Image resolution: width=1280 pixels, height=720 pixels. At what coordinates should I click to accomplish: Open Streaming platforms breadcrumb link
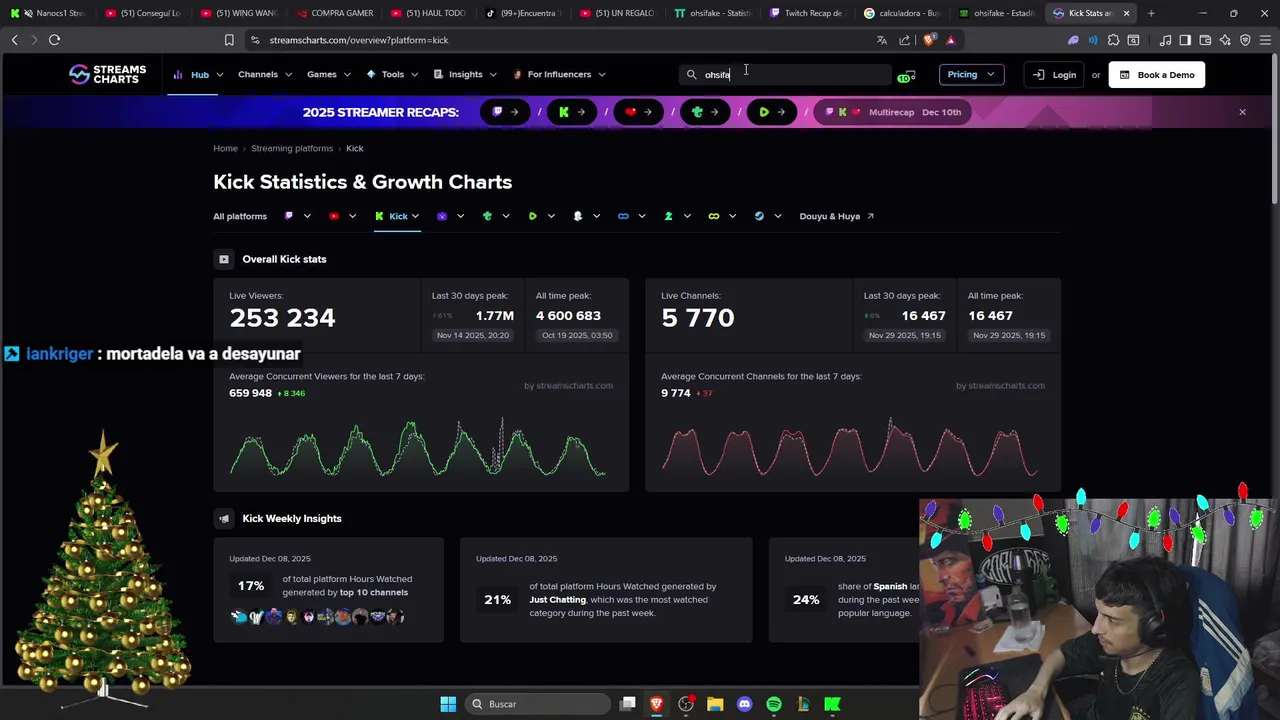tap(292, 148)
